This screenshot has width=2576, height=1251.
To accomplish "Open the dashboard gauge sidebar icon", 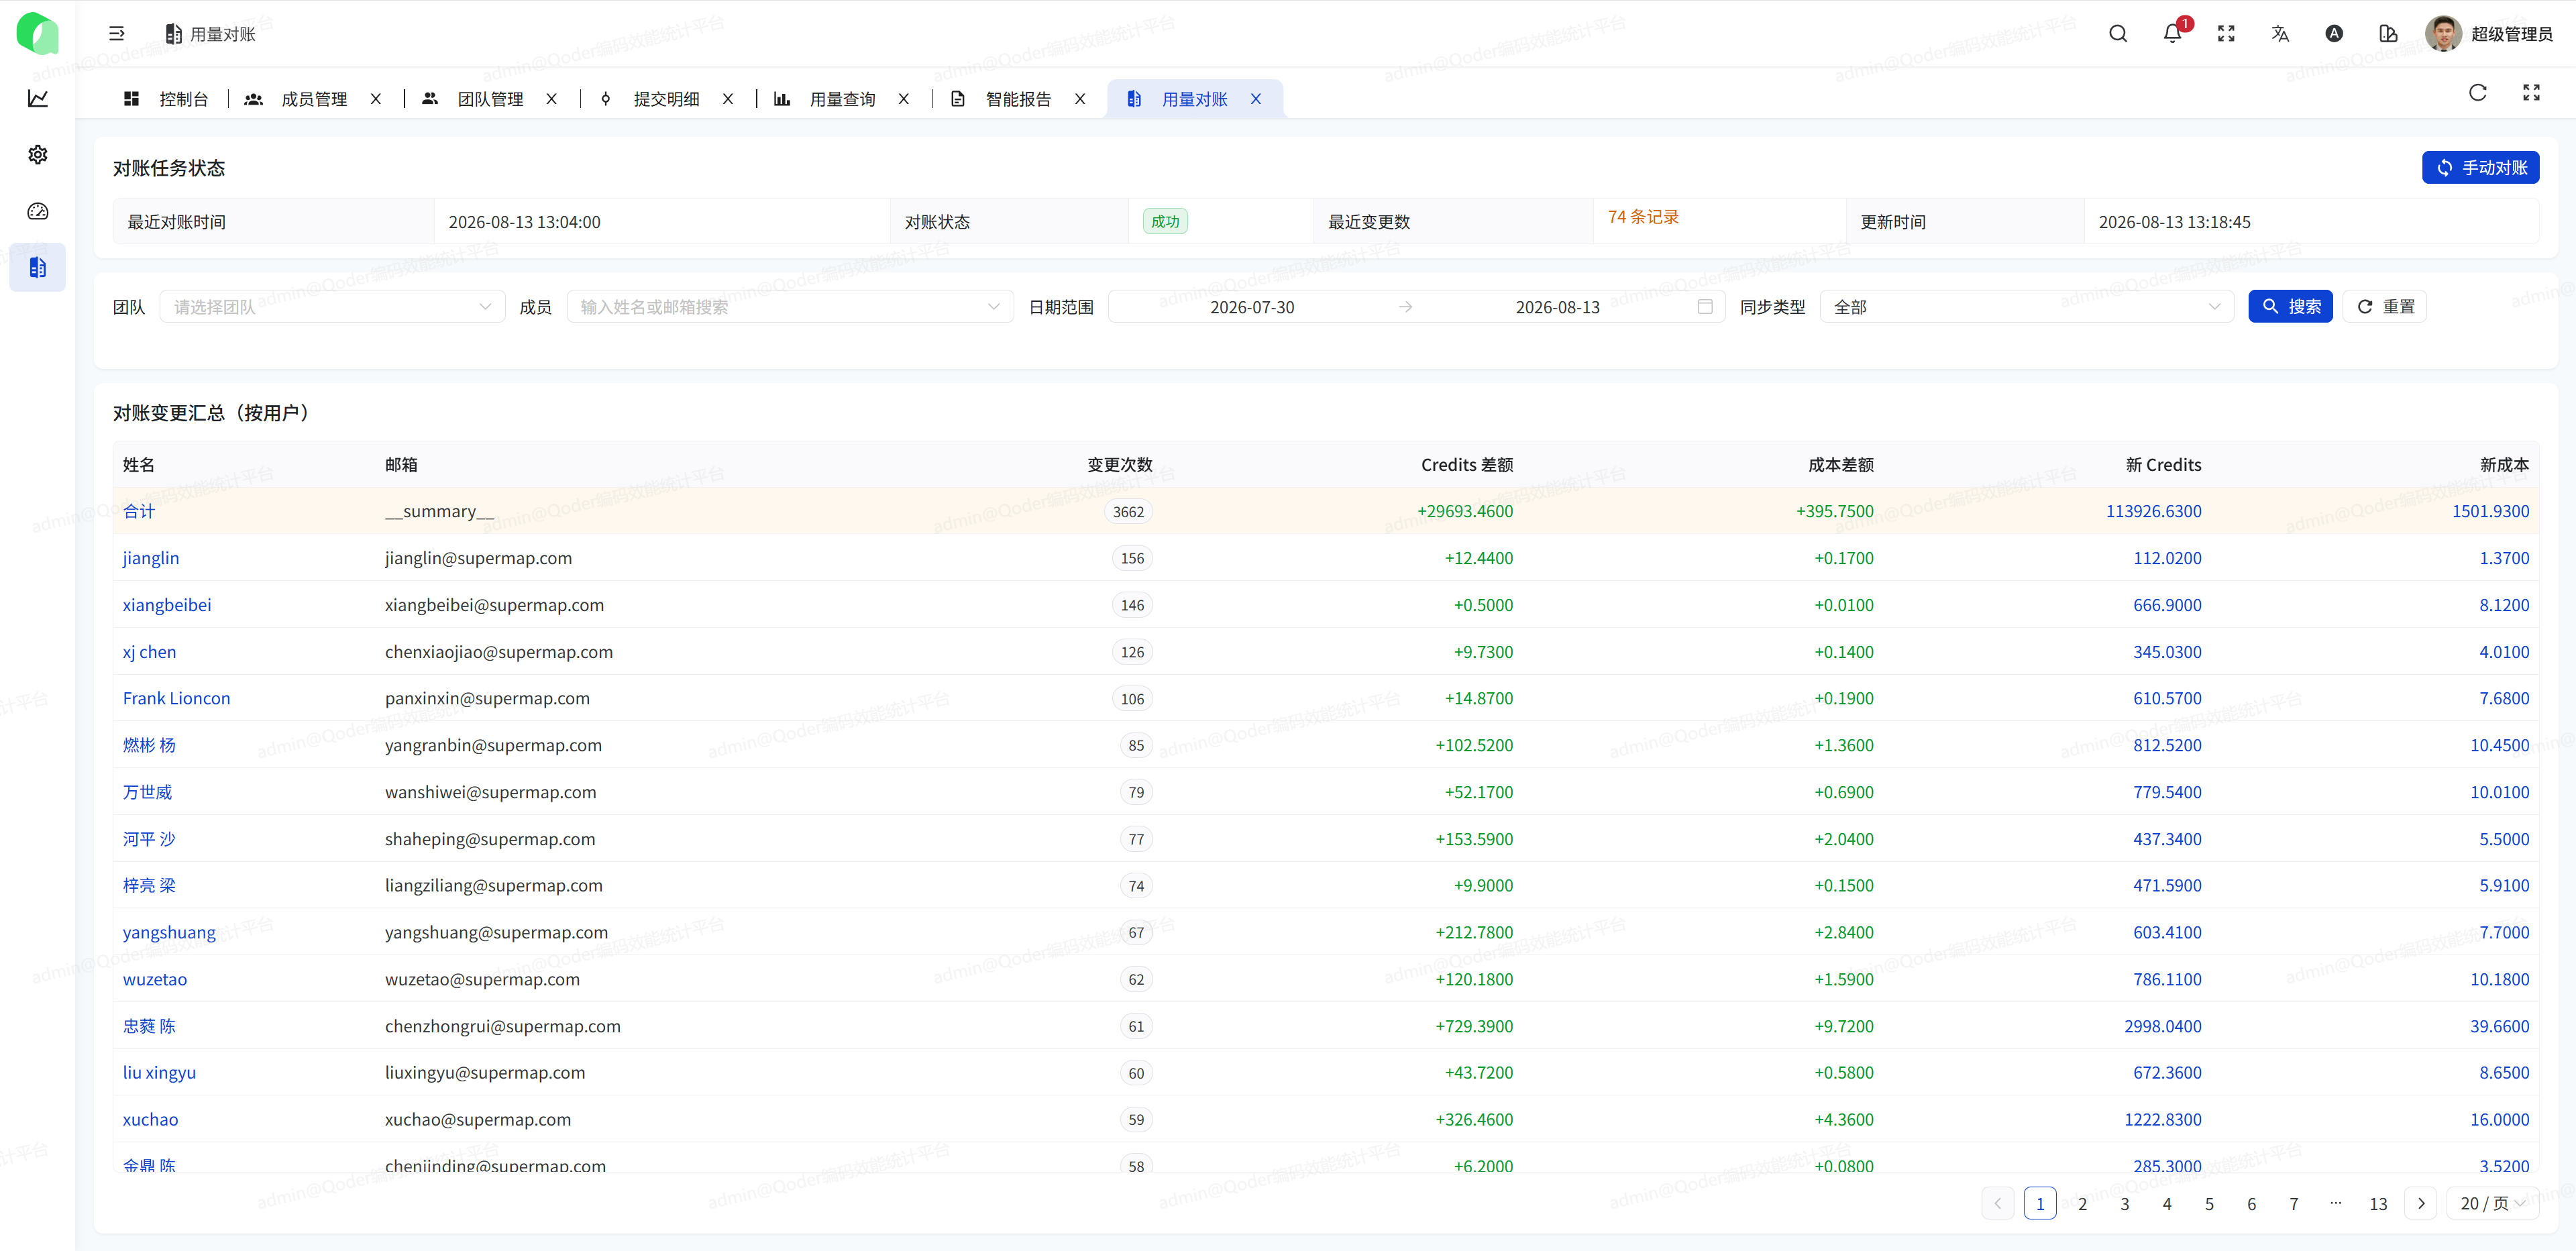I will 38,211.
